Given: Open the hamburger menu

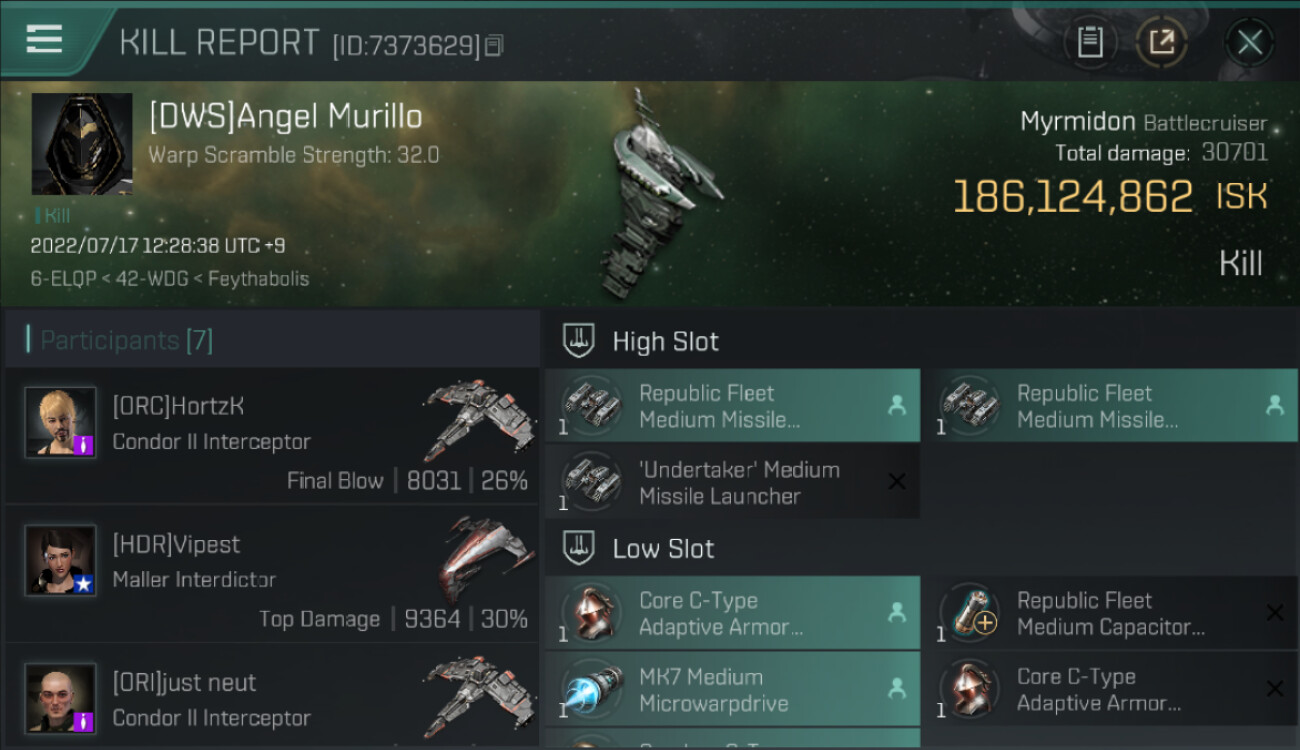Looking at the screenshot, I should tap(44, 39).
